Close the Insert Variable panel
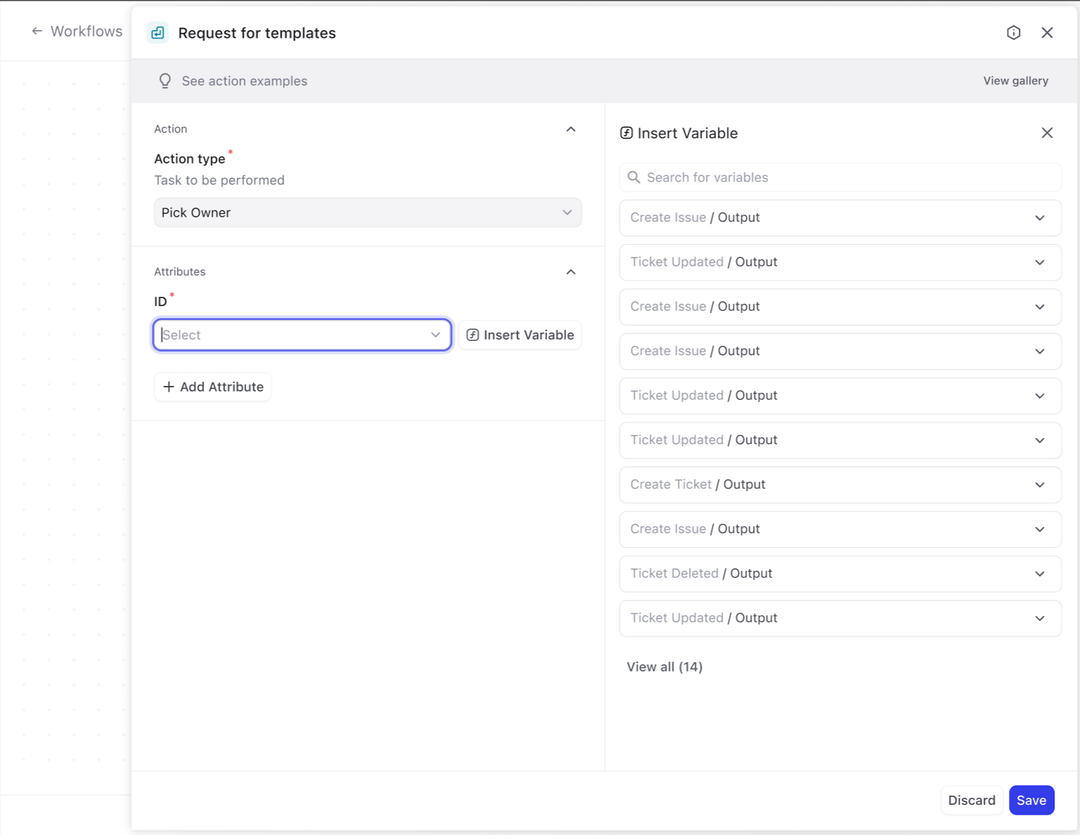Screen dimensions: 1080x835 coord(1047,133)
